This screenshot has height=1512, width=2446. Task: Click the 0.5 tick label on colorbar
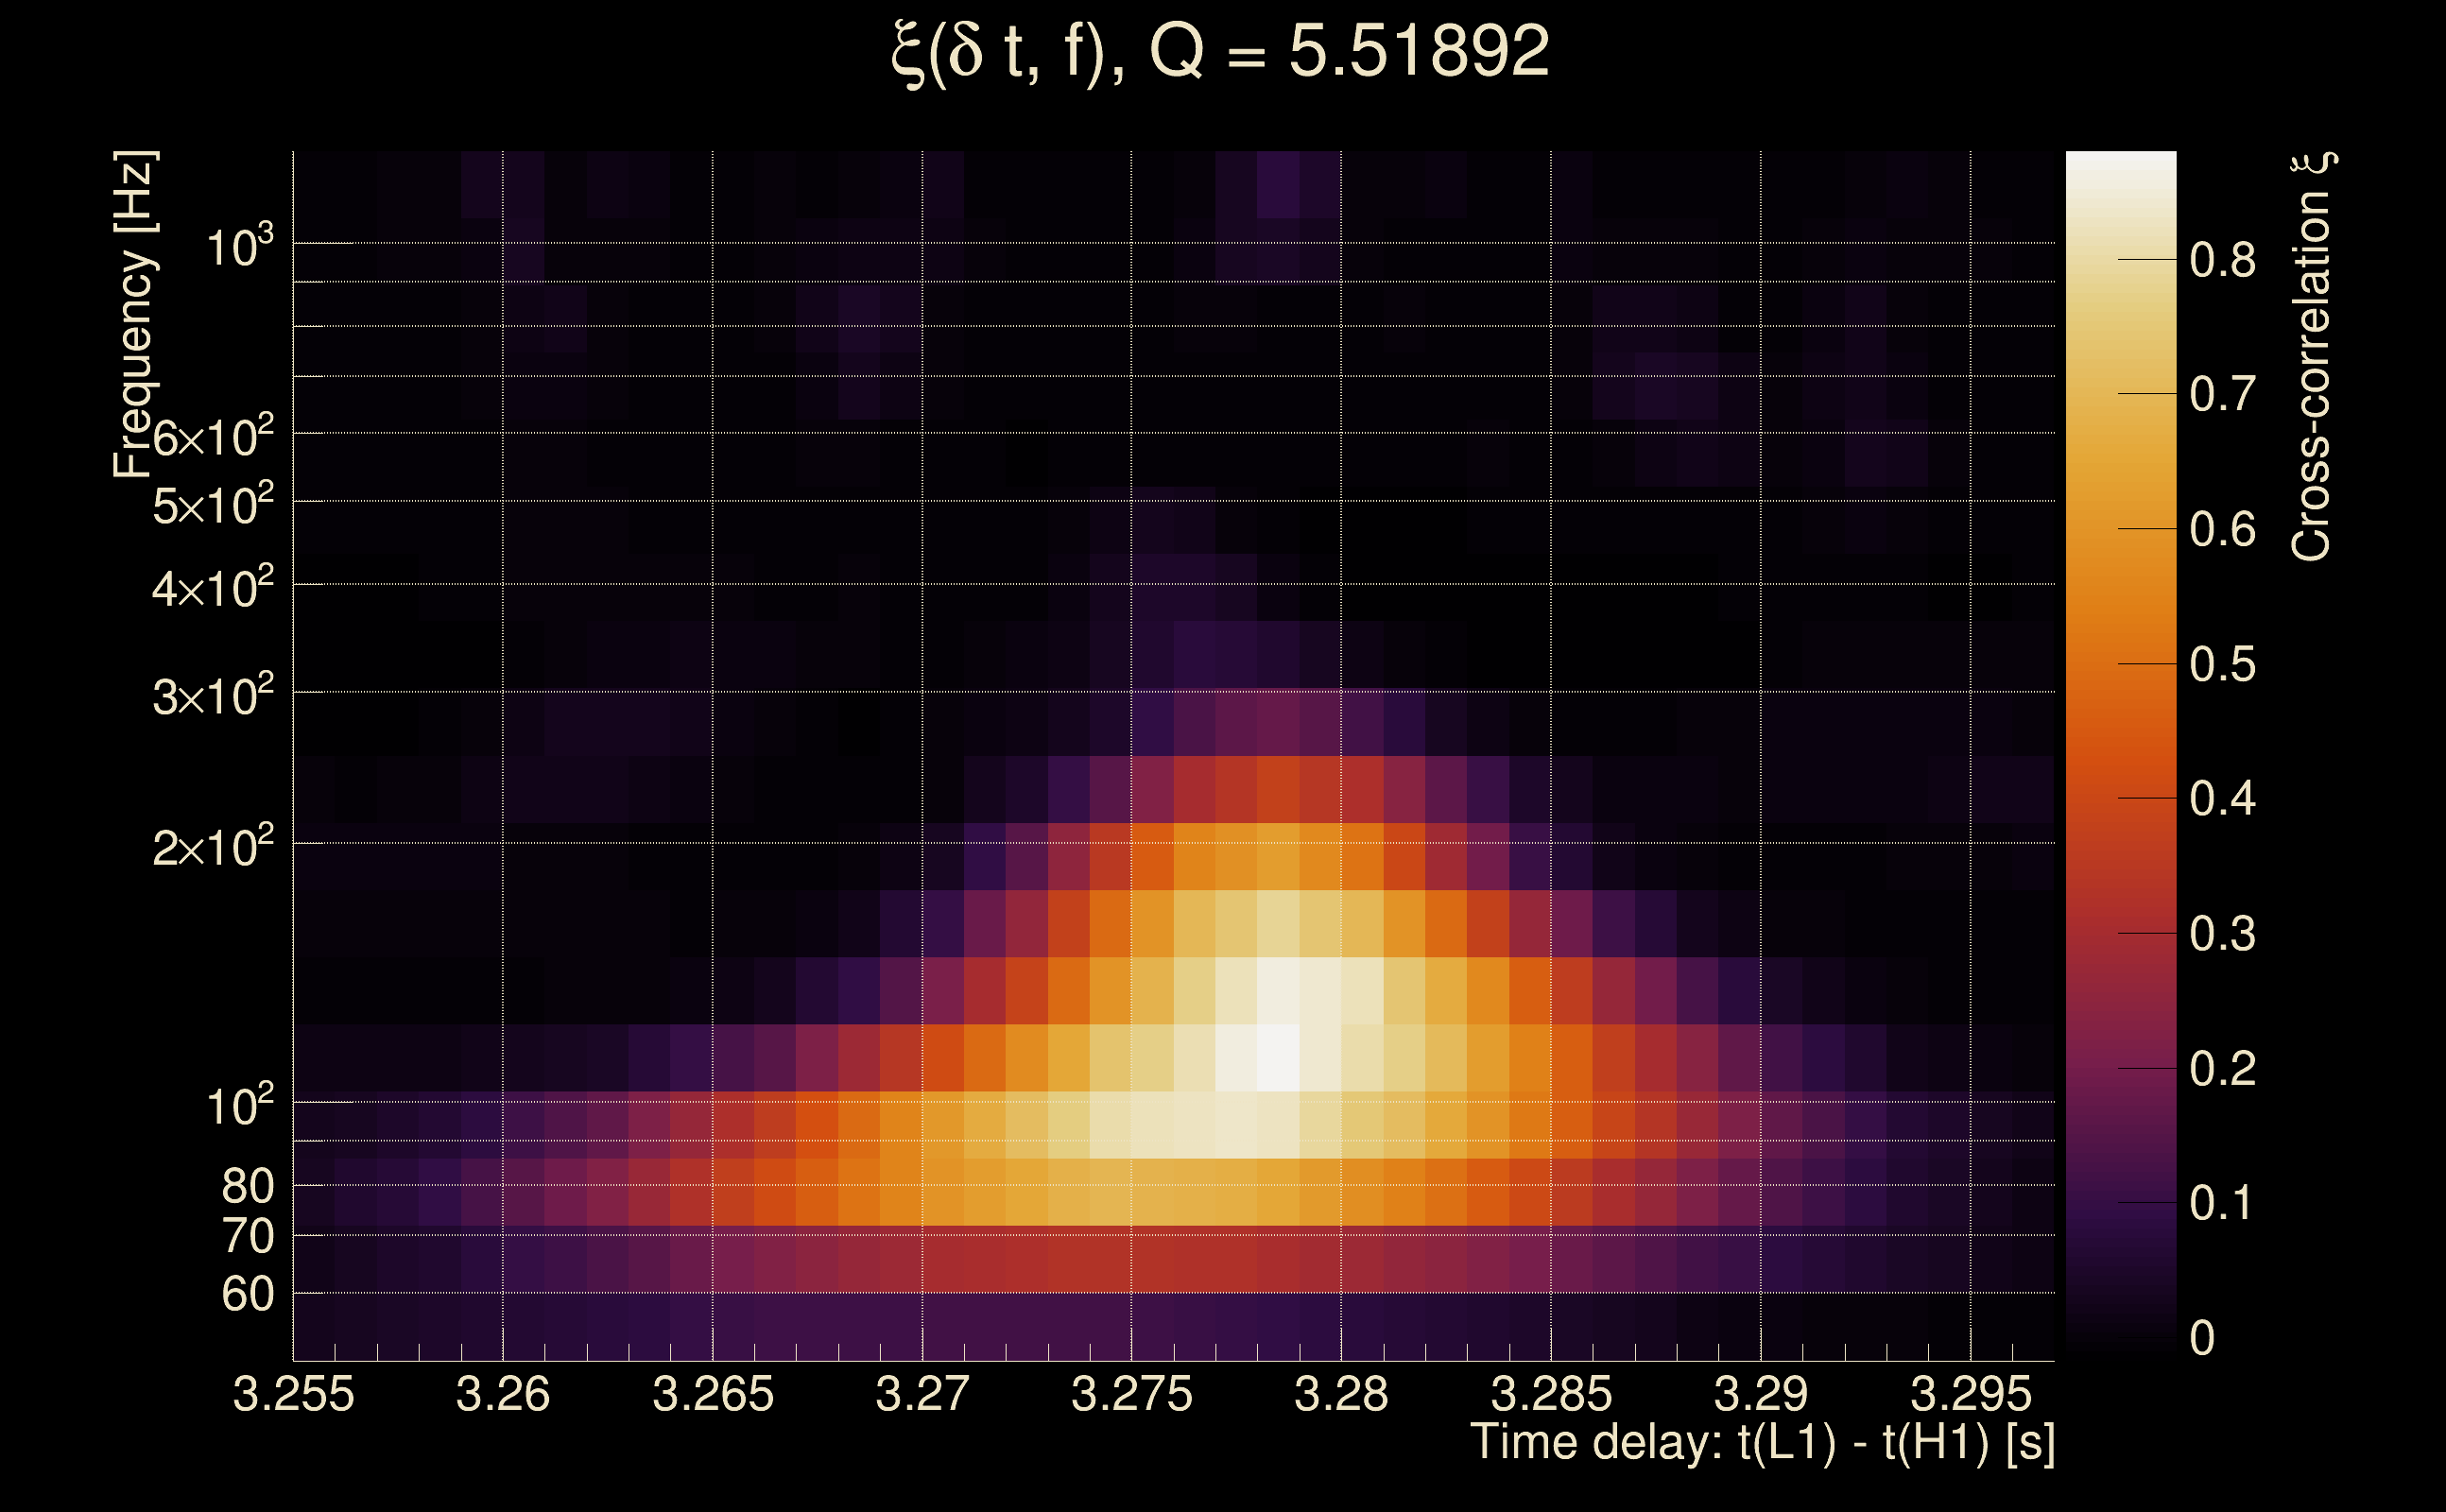[x=2222, y=665]
